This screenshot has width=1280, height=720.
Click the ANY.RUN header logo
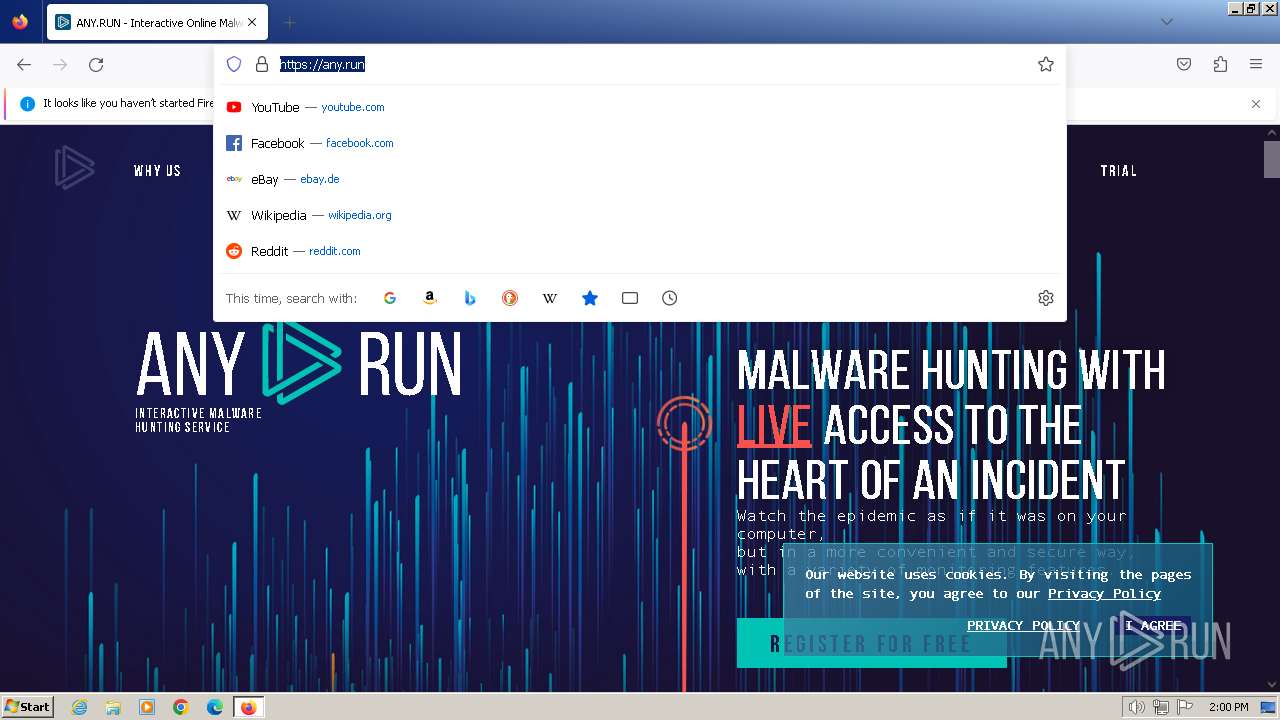pos(74,167)
